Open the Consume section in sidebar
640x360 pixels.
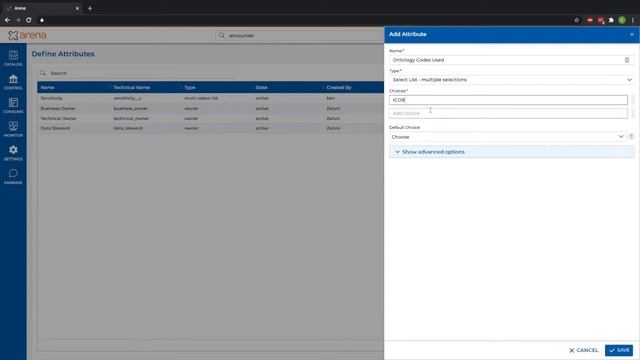13,105
